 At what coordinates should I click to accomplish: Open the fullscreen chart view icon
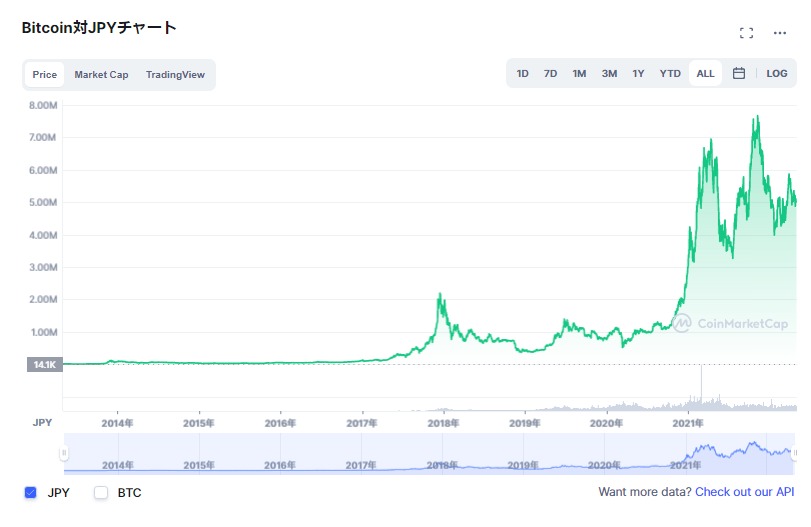746,33
